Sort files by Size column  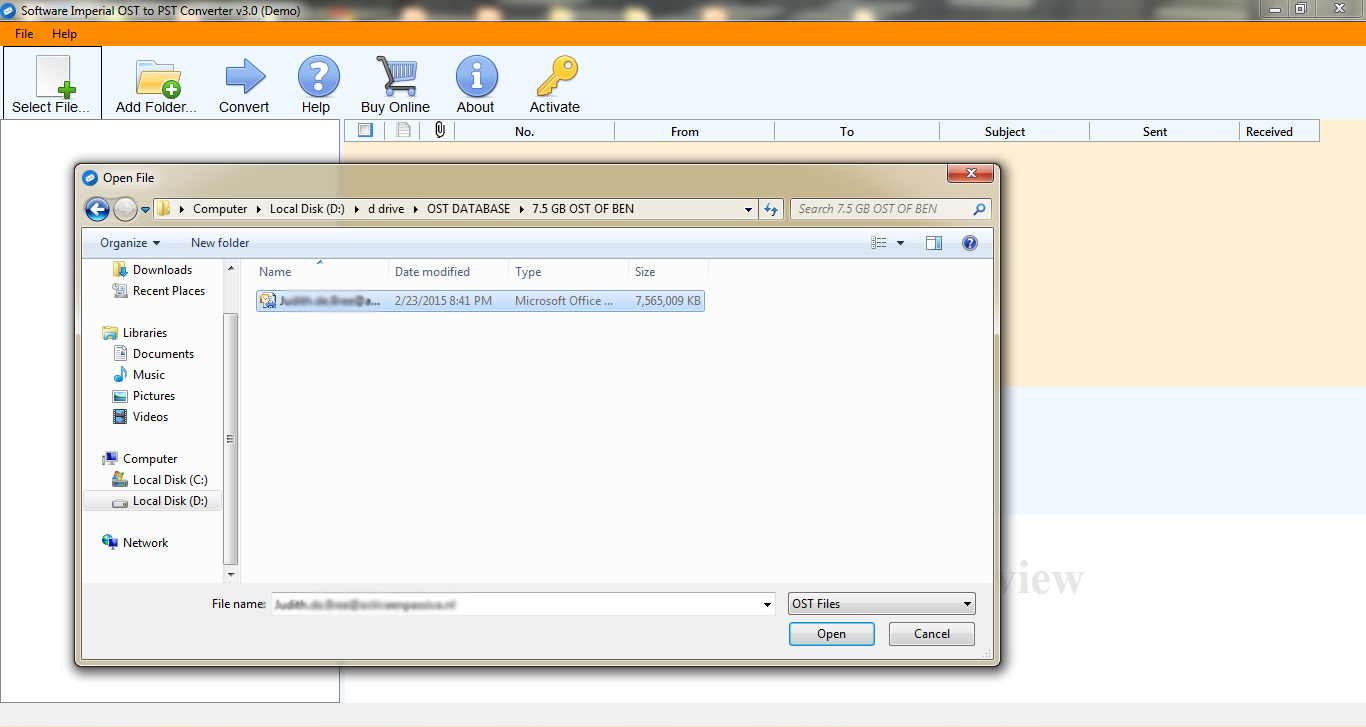[x=668, y=271]
